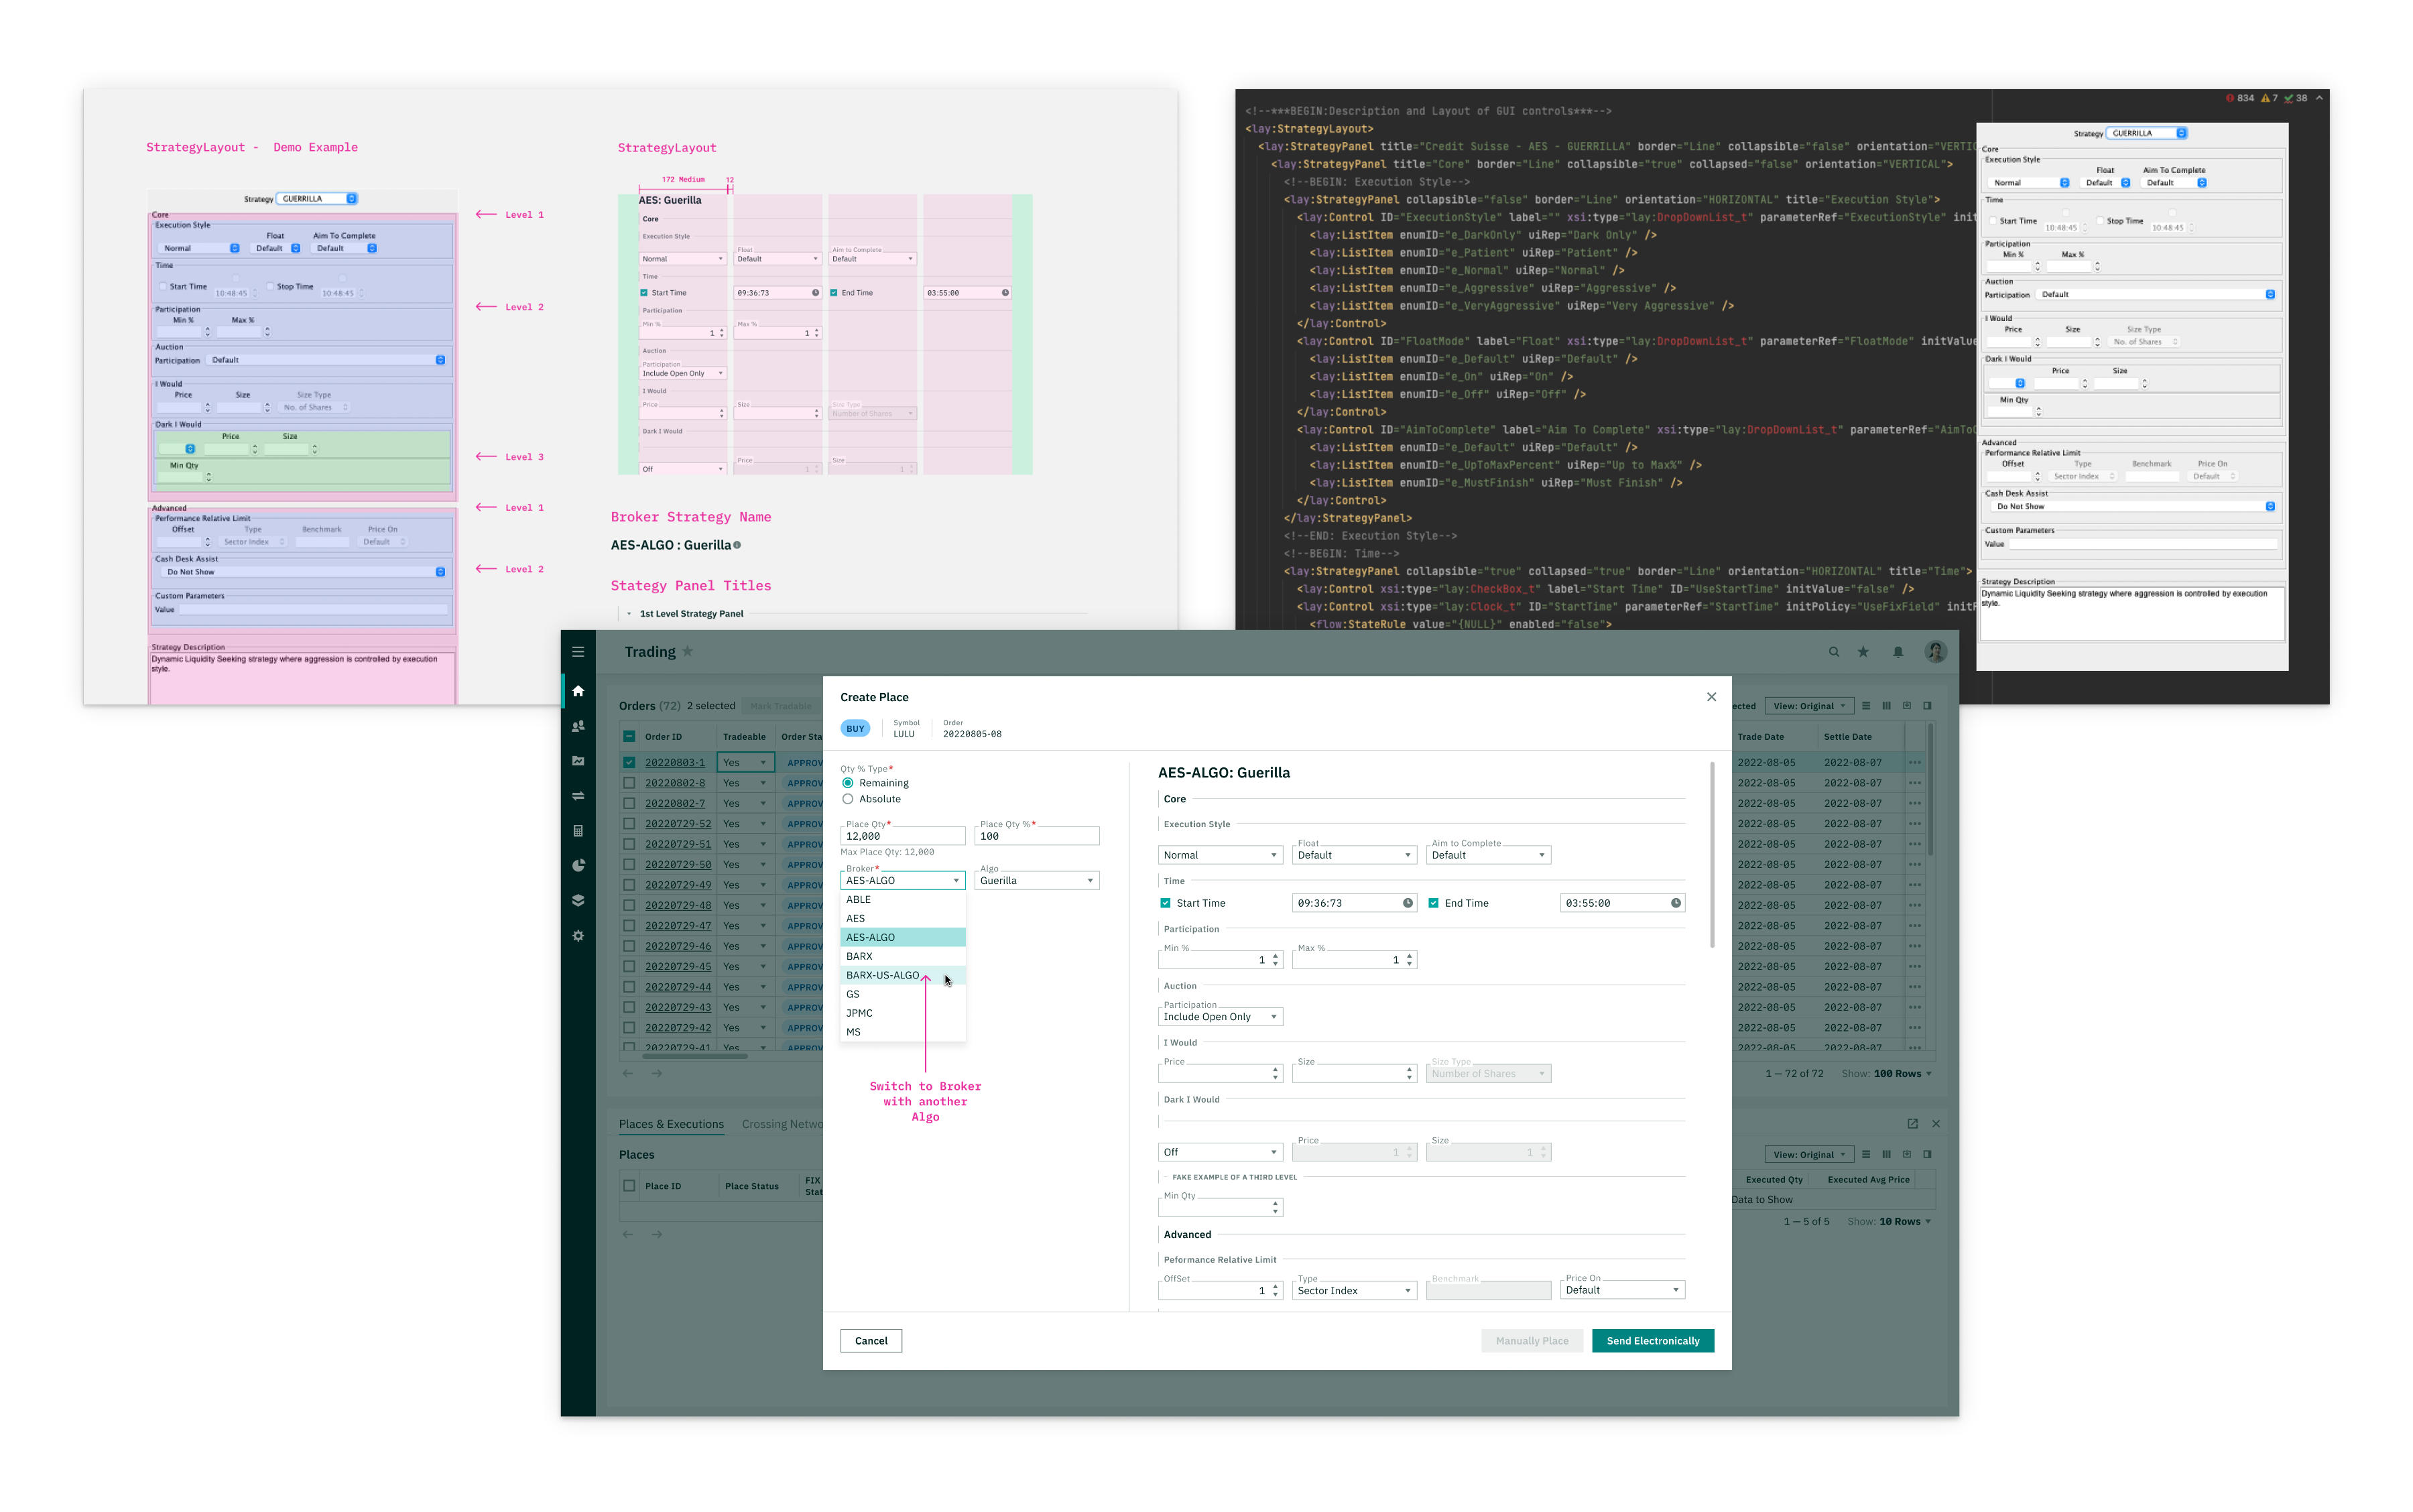Click the Place Qty input field

pos(902,836)
